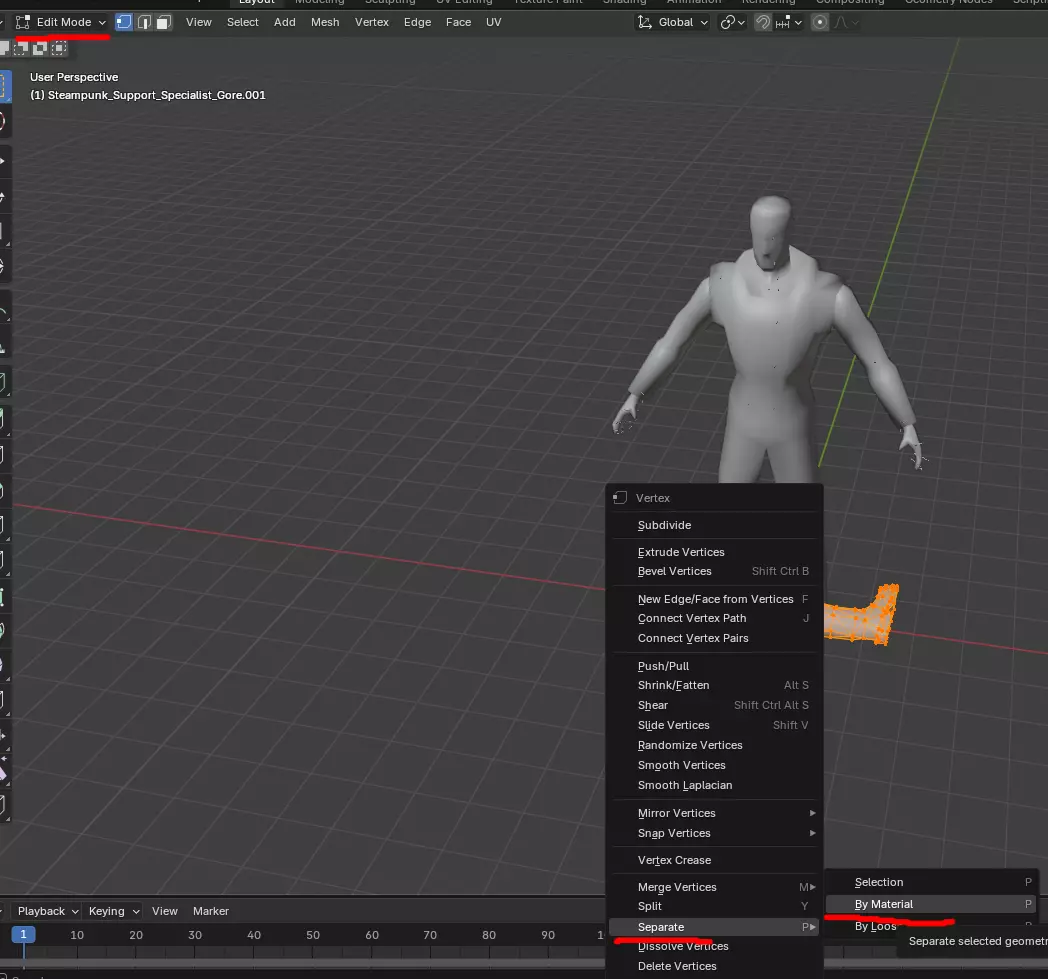Select the Extrude Region tool in toolbar
This screenshot has width=1048, height=979.
coord(3,382)
